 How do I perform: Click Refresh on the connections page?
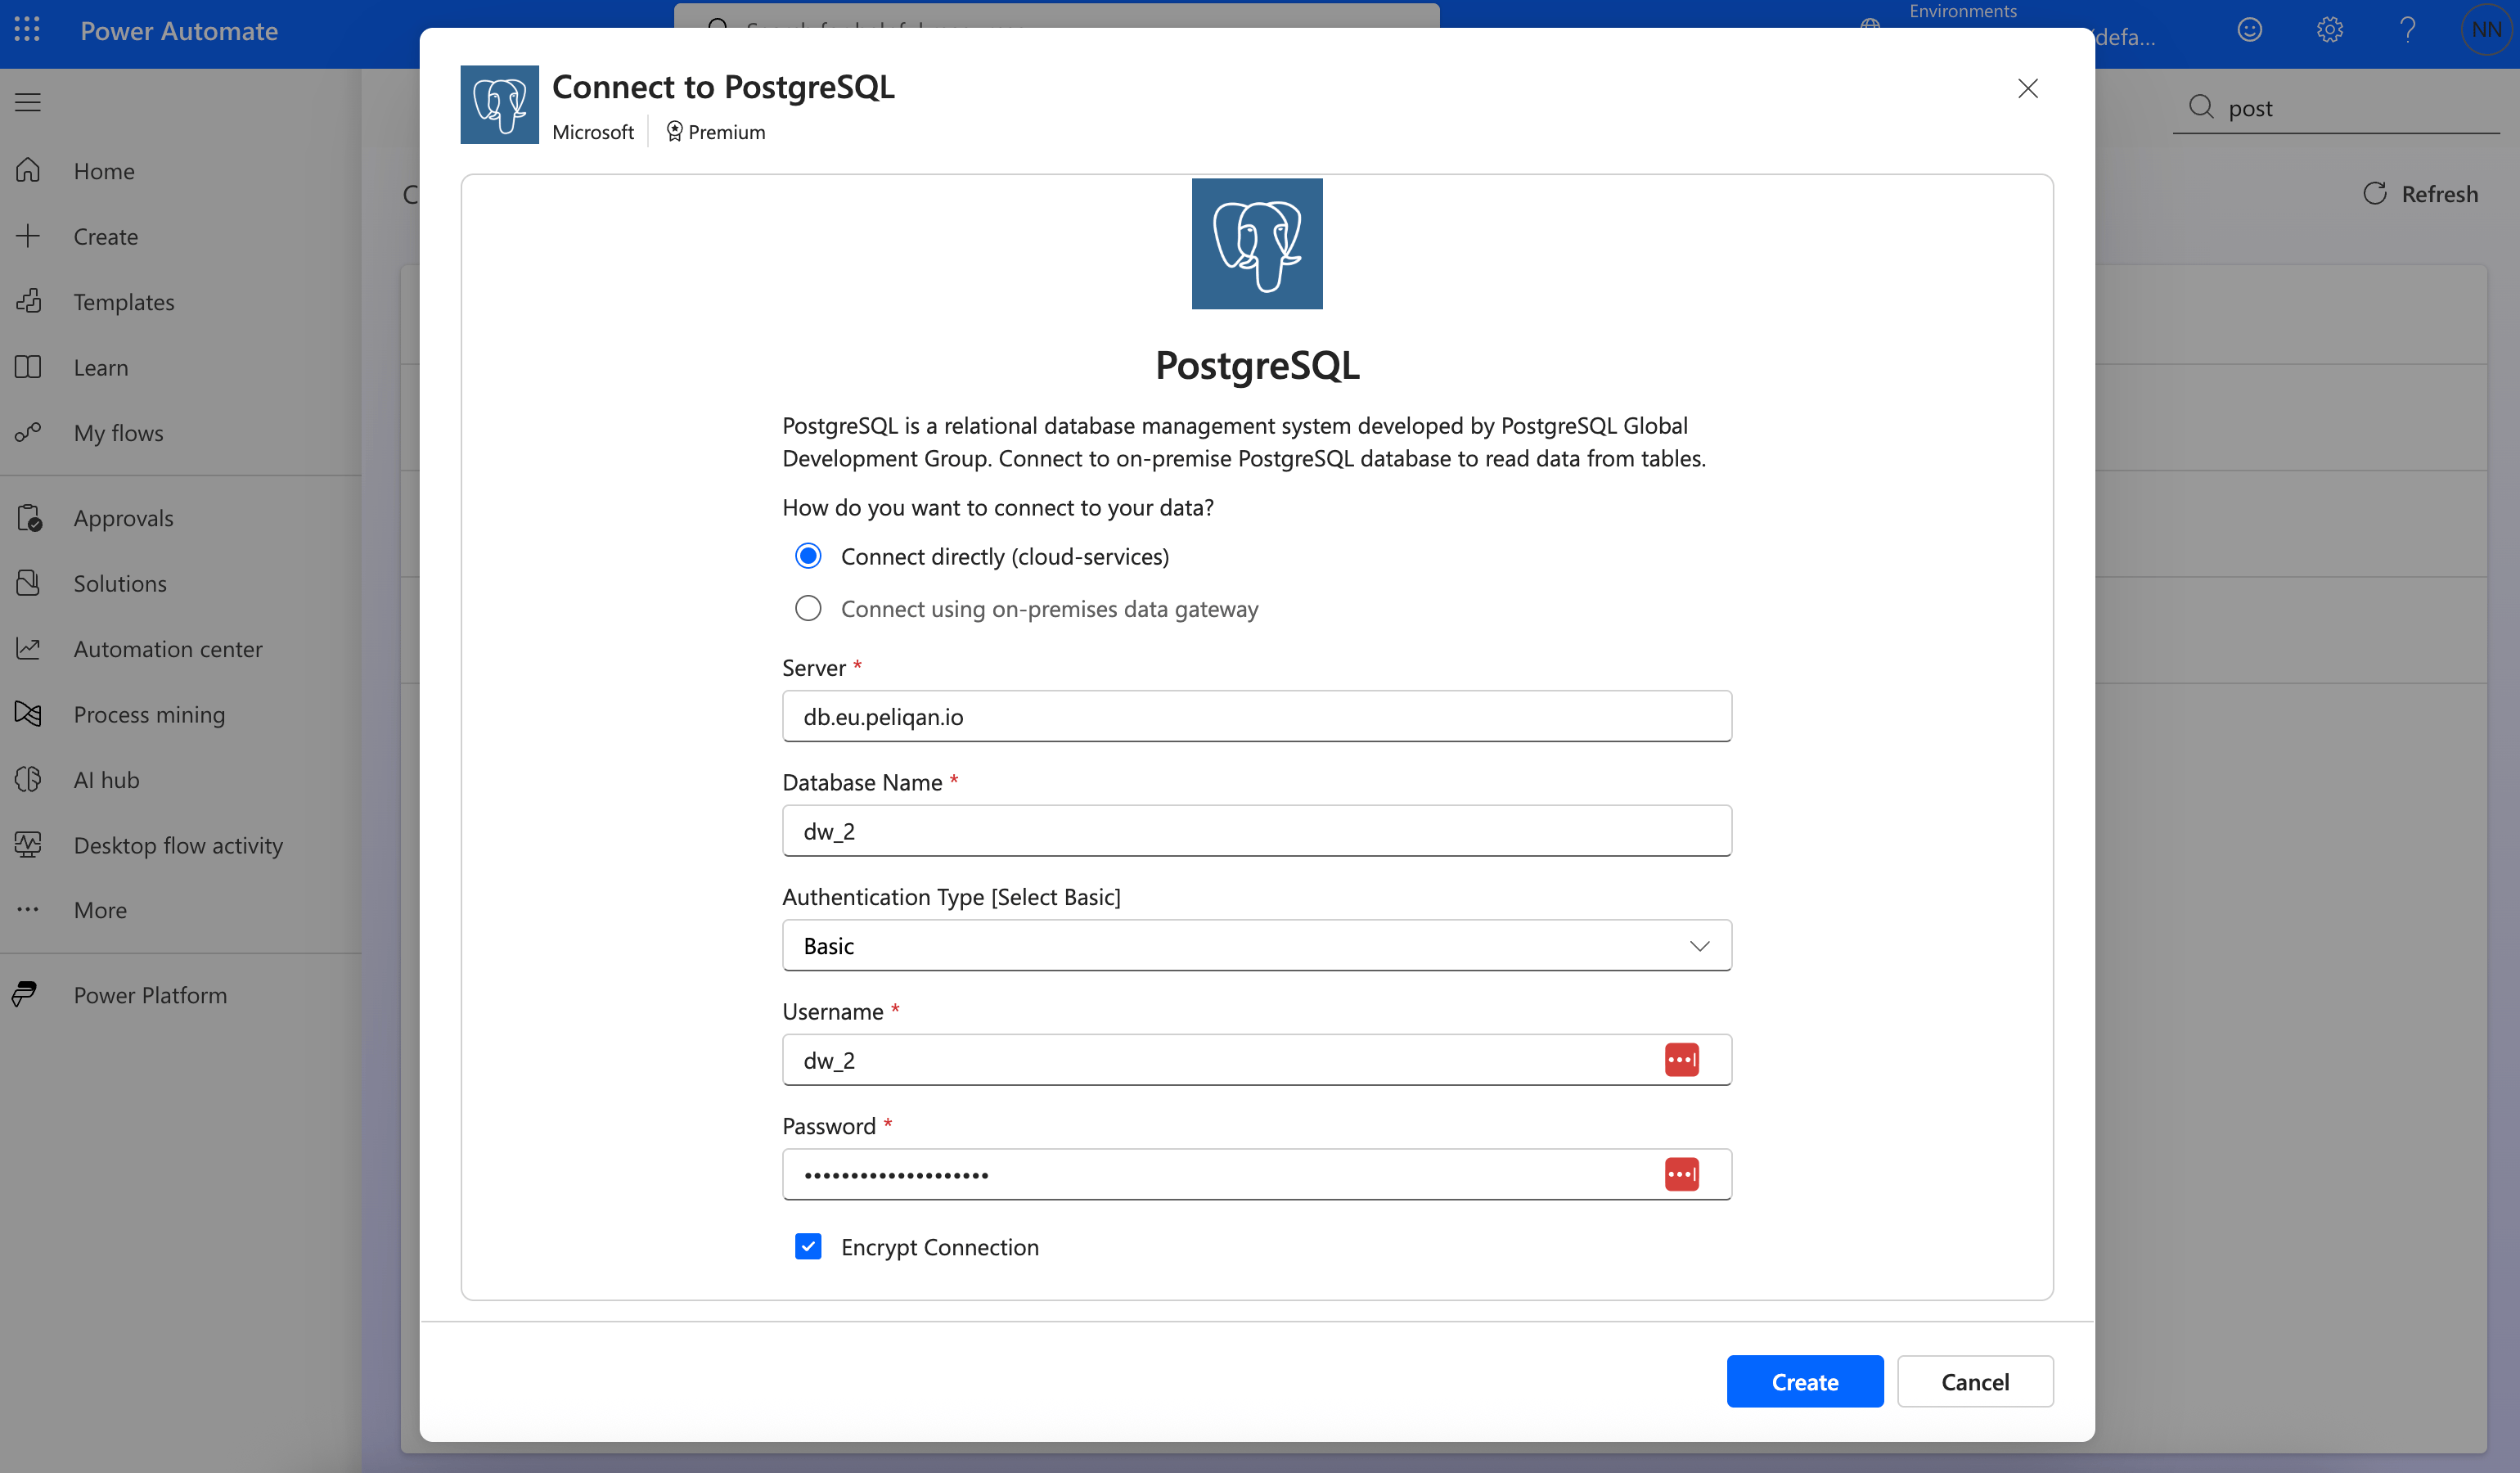(2420, 194)
